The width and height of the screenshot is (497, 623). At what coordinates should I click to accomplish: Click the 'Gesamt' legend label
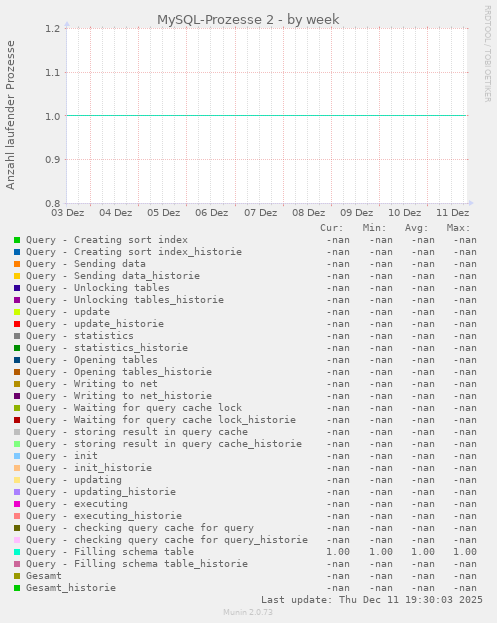click(x=44, y=576)
